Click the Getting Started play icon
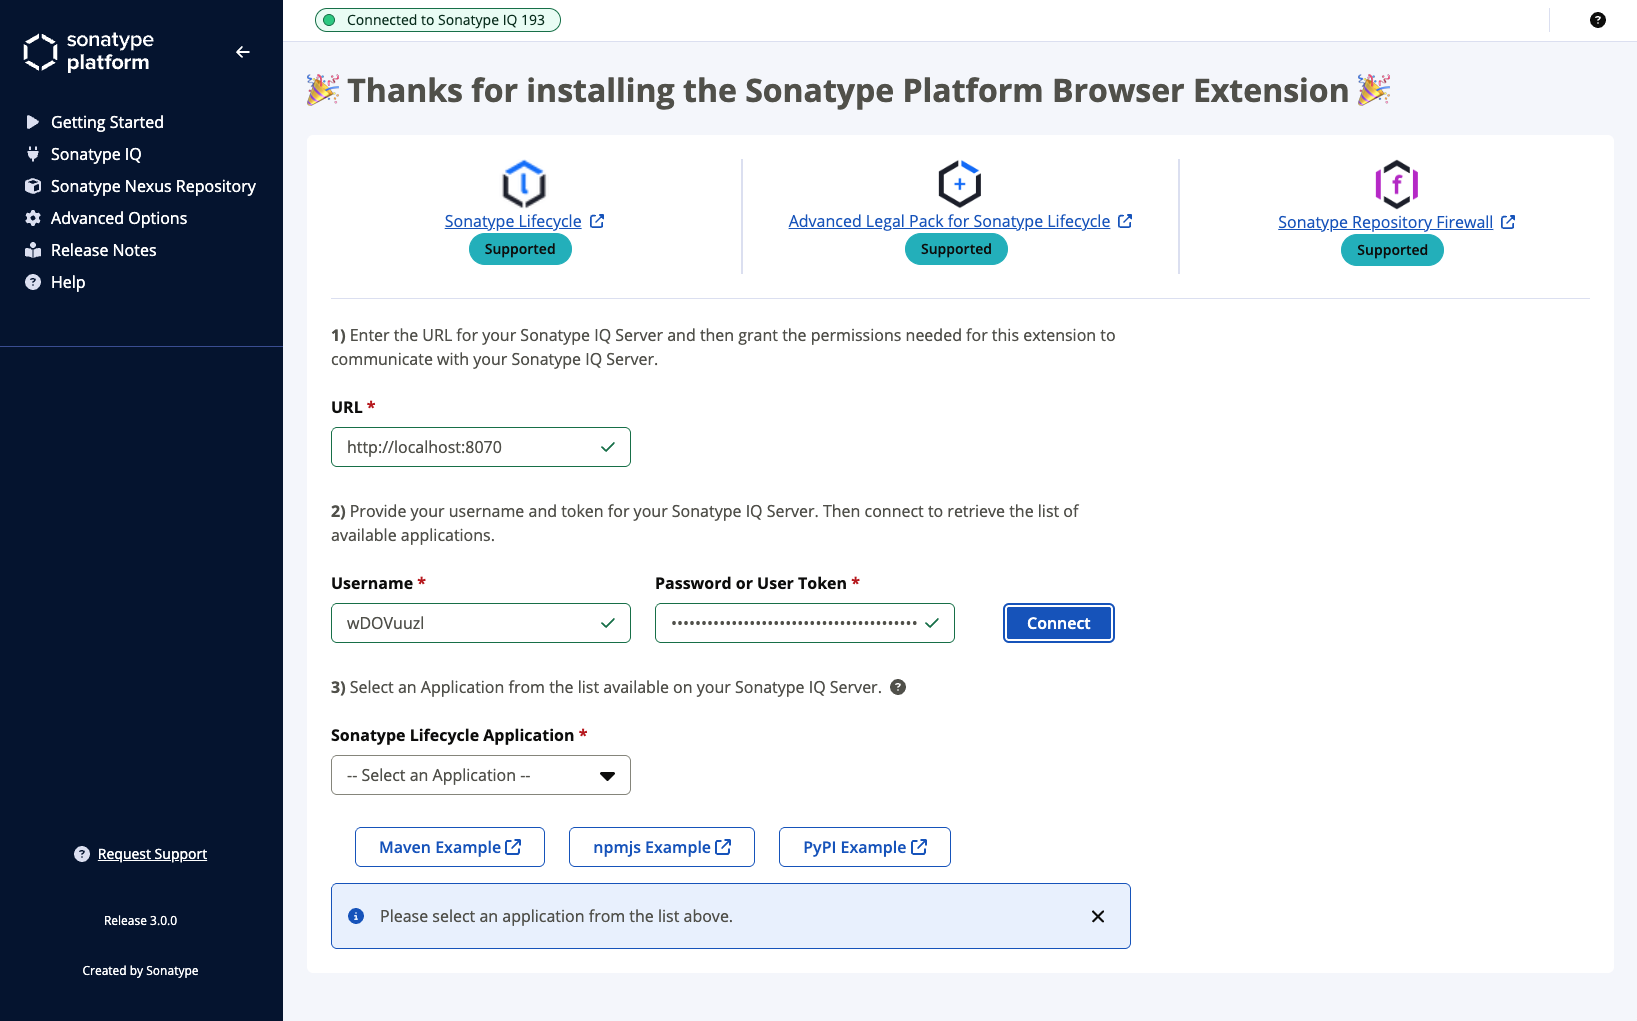Image resolution: width=1637 pixels, height=1021 pixels. 33,122
